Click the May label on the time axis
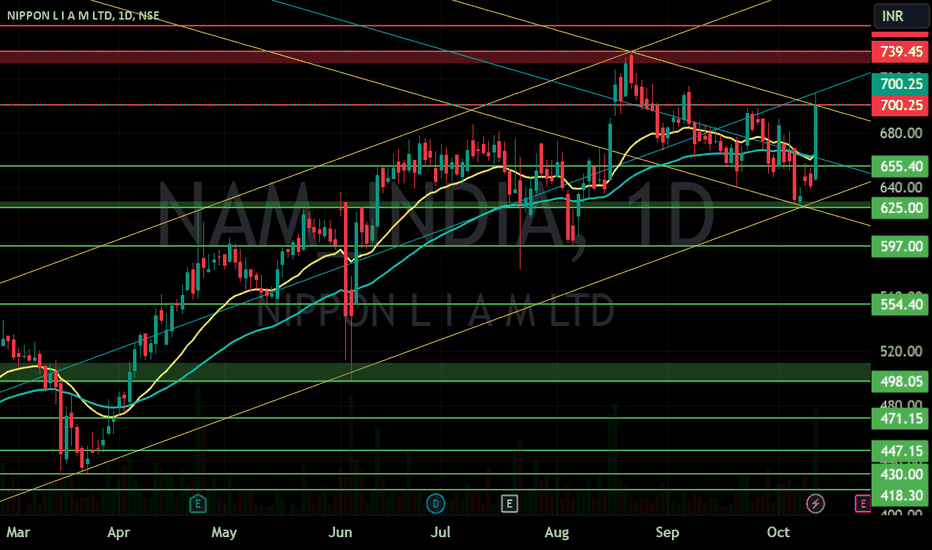 pyautogui.click(x=224, y=532)
